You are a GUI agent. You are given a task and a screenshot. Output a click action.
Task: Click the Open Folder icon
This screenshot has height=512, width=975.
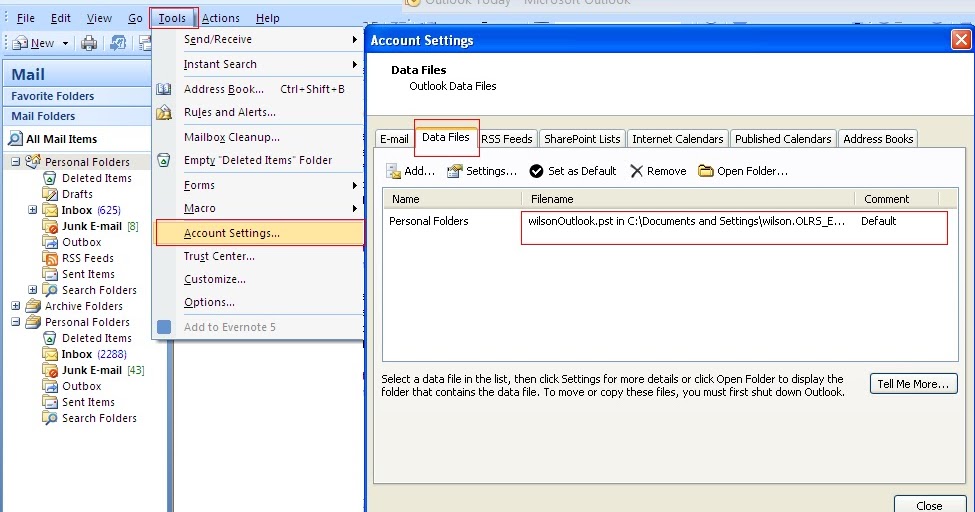point(705,170)
